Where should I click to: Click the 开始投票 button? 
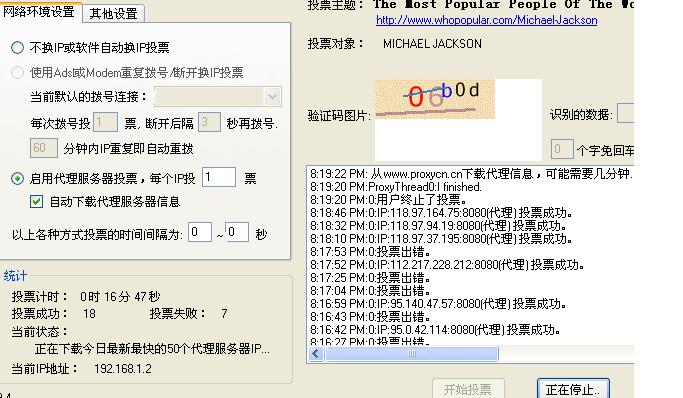(x=468, y=389)
